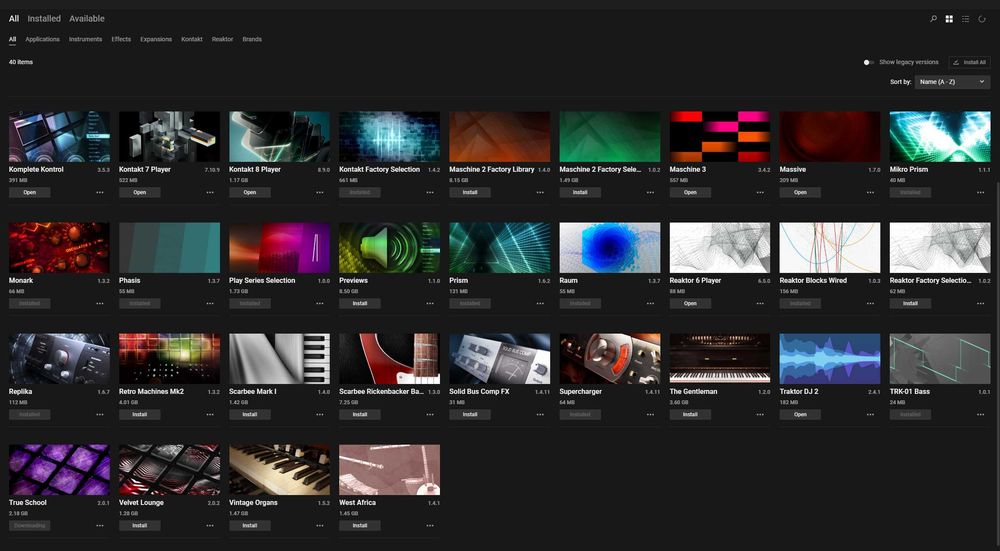Click the TRK-01 Bass thumbnail
The width and height of the screenshot is (1000, 551).
pyautogui.click(x=940, y=358)
